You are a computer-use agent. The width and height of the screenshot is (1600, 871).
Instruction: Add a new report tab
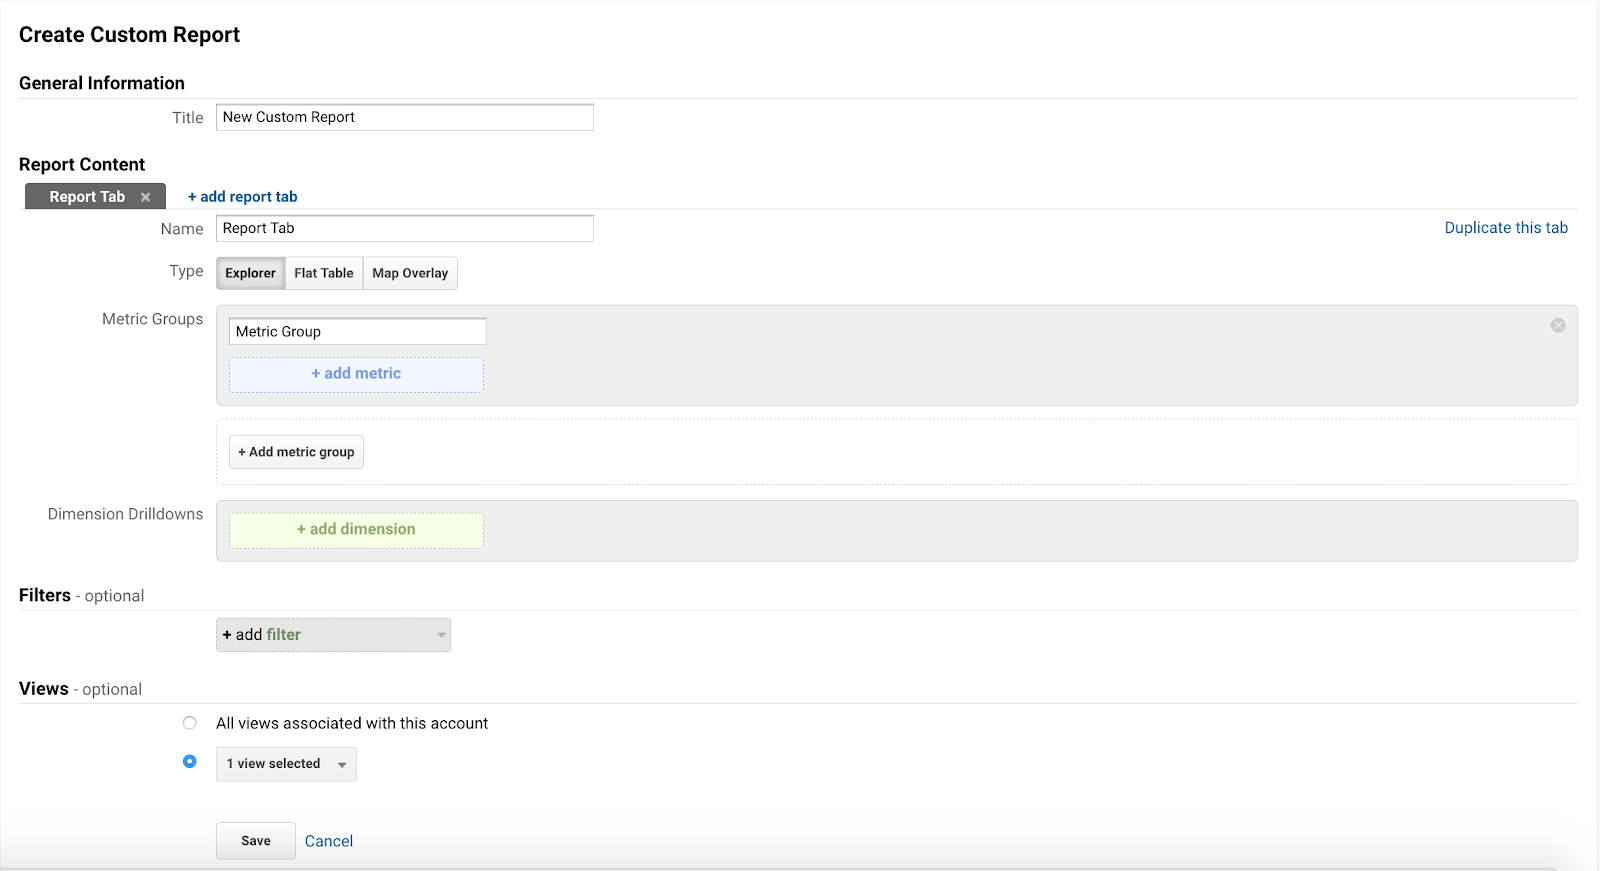point(243,197)
